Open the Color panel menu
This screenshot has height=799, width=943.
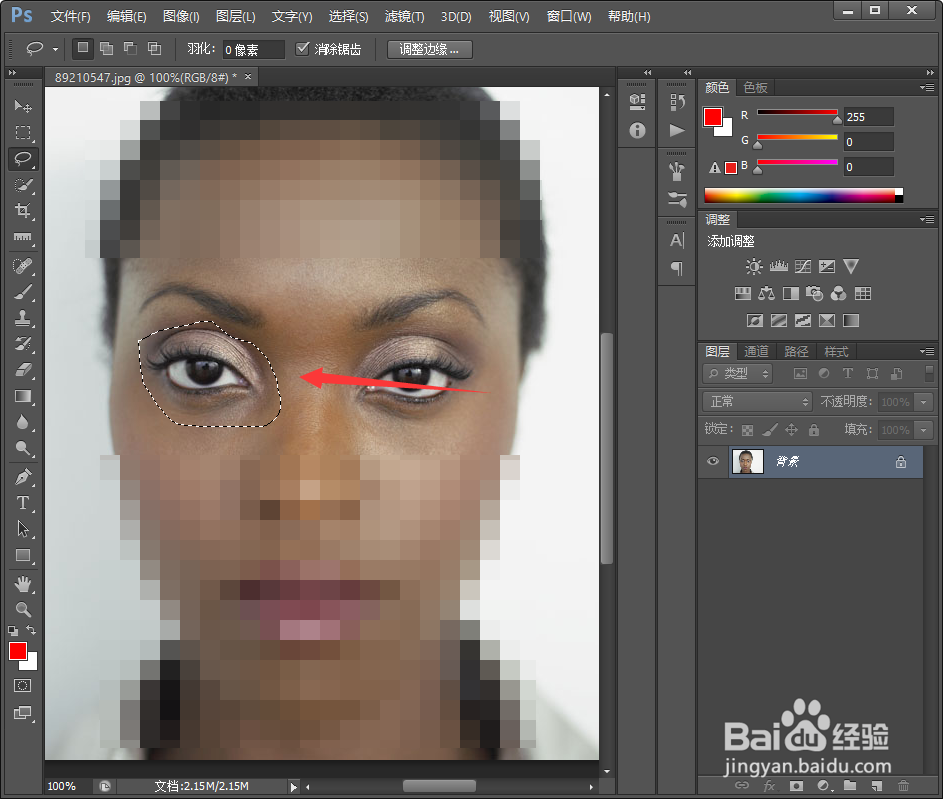tap(927, 87)
